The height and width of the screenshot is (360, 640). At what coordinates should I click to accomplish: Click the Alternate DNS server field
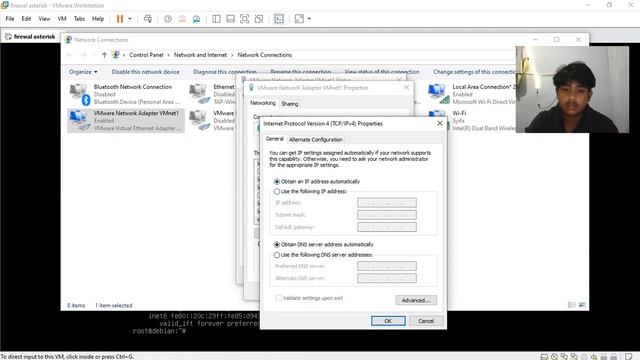(x=387, y=278)
